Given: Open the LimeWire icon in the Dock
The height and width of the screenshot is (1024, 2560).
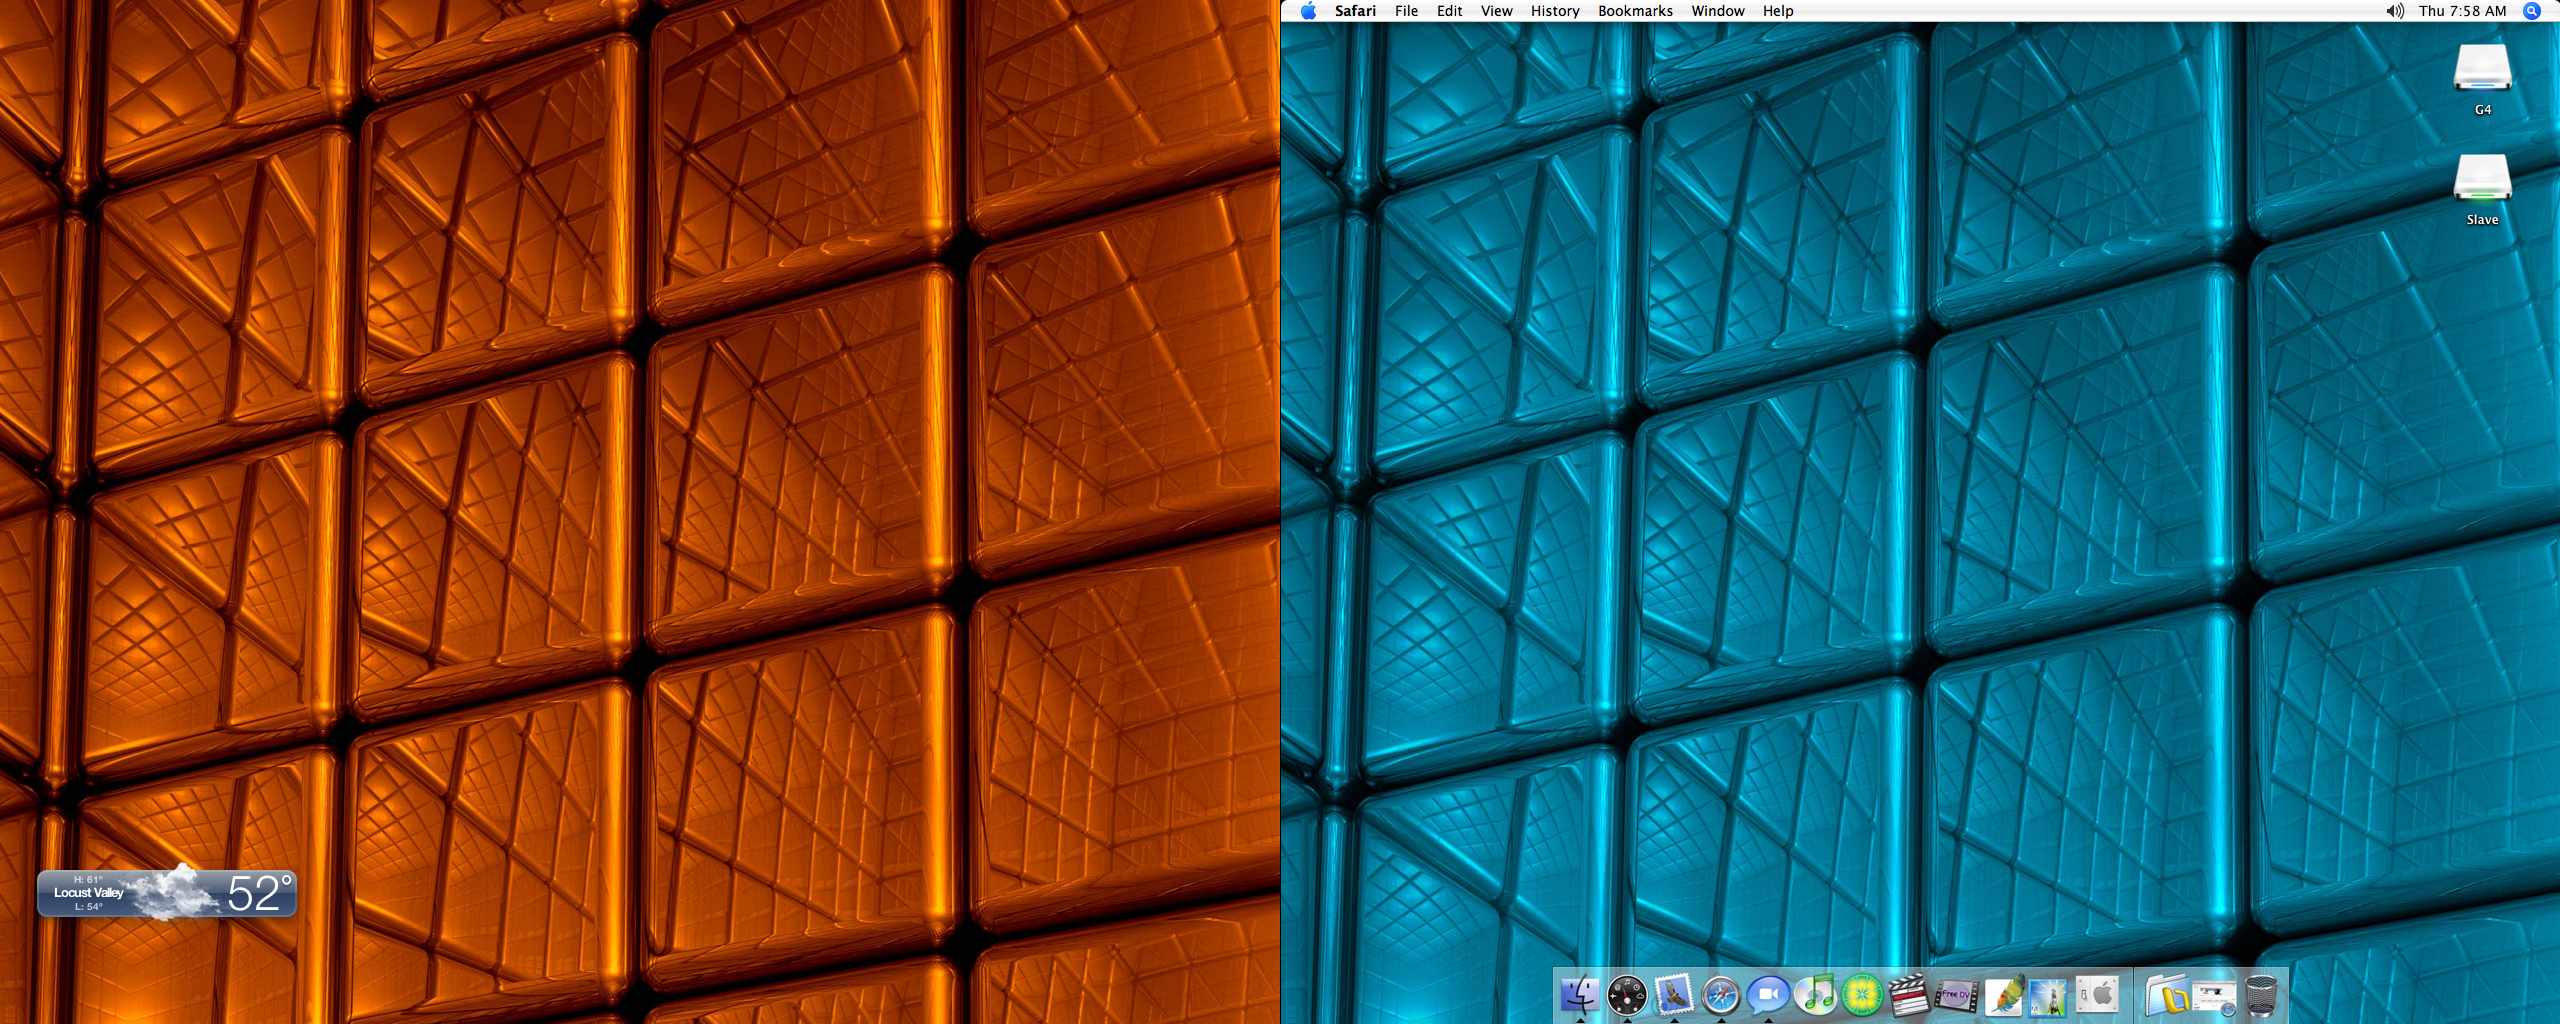Looking at the screenshot, I should pyautogui.click(x=1862, y=995).
